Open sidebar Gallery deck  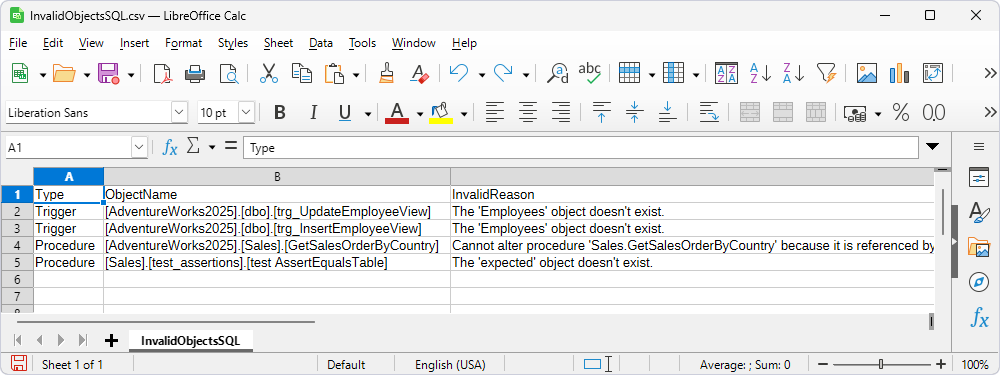pos(978,247)
